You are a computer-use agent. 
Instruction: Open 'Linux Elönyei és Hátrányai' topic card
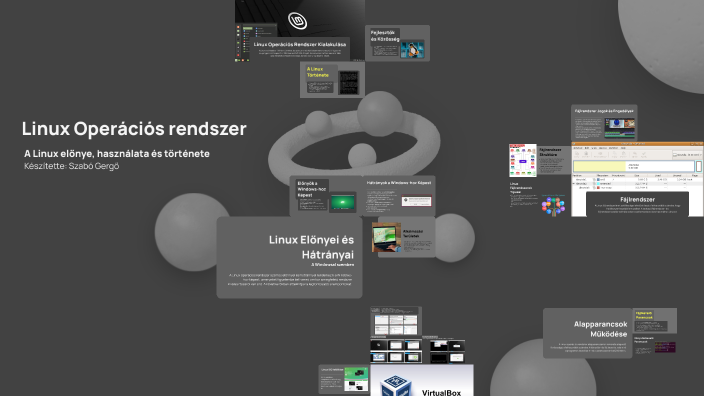coord(290,257)
